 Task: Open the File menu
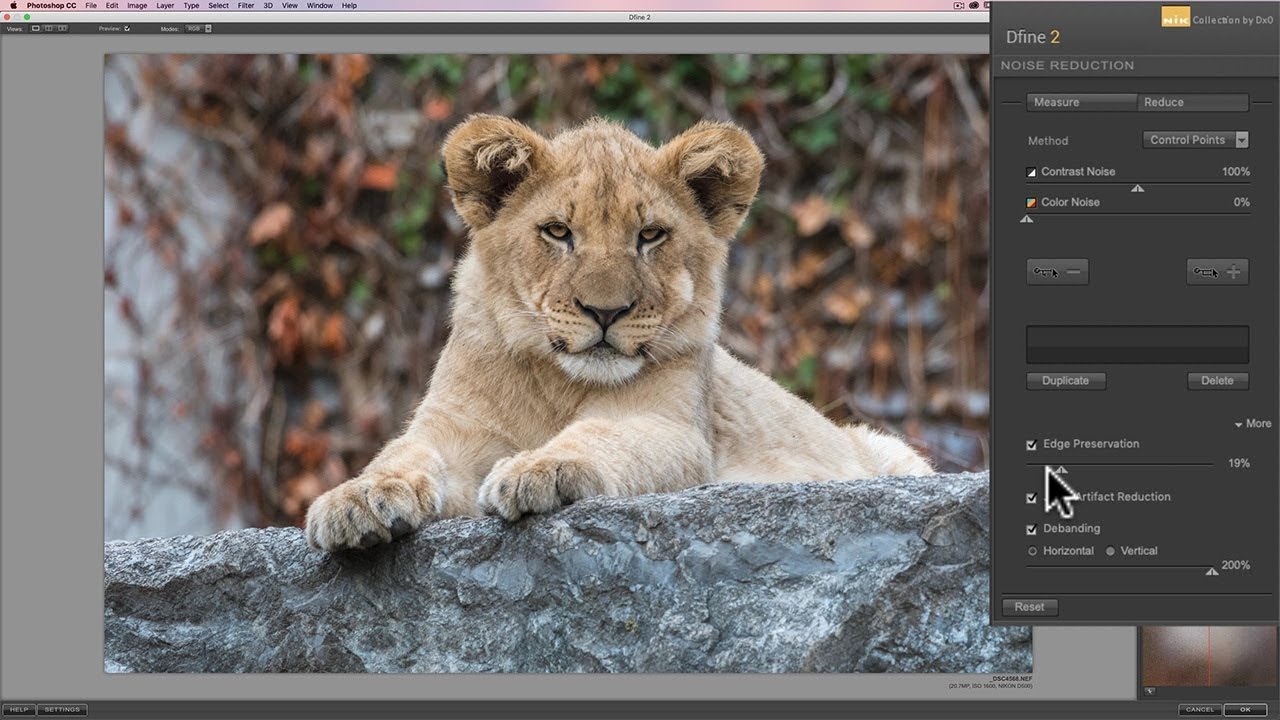91,6
